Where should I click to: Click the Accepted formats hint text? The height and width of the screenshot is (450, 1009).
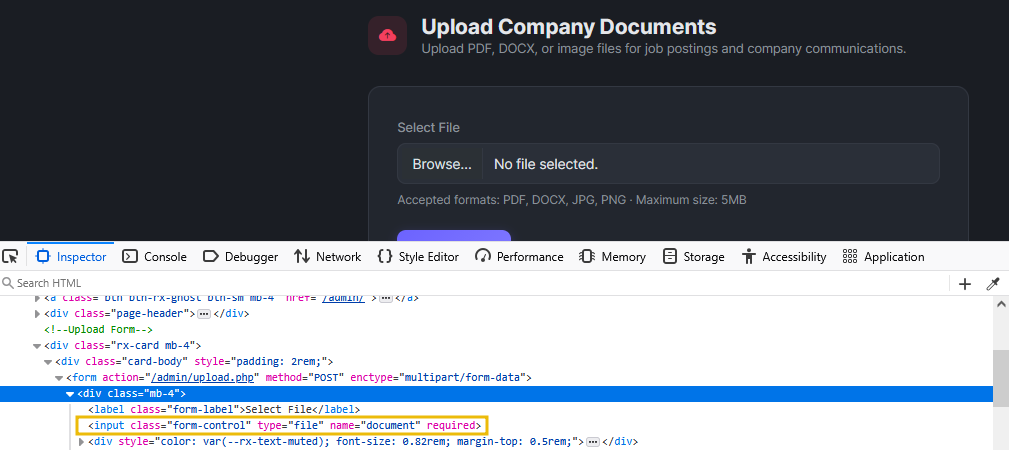pyautogui.click(x=572, y=200)
